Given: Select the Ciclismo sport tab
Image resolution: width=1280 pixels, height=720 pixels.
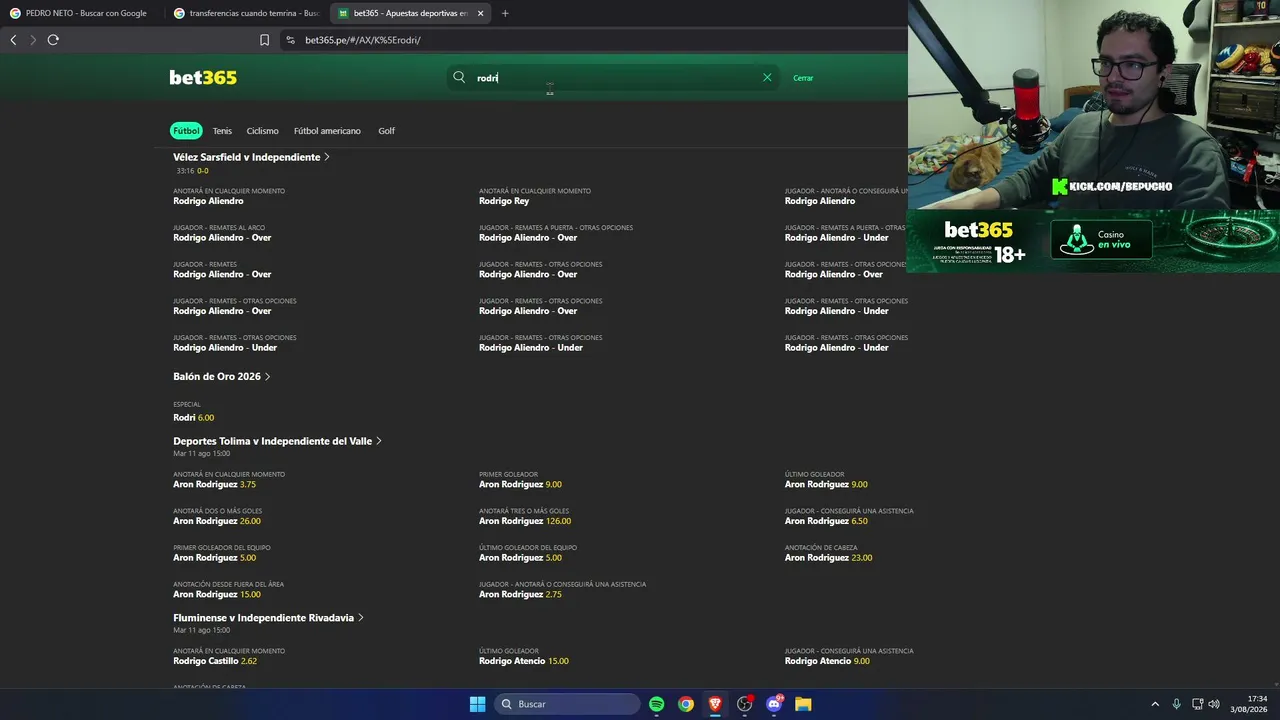Looking at the screenshot, I should click(263, 131).
